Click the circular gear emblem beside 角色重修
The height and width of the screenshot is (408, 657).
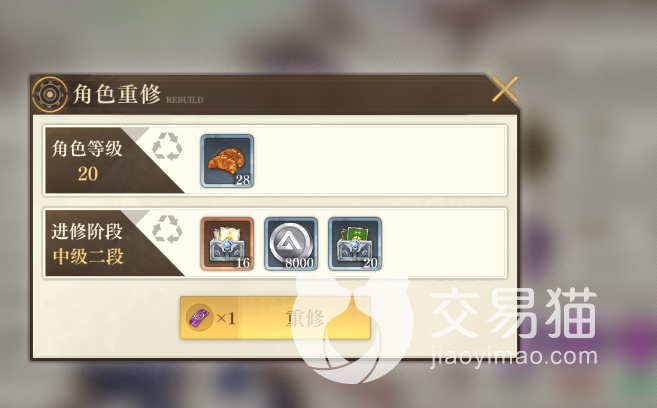[x=49, y=94]
